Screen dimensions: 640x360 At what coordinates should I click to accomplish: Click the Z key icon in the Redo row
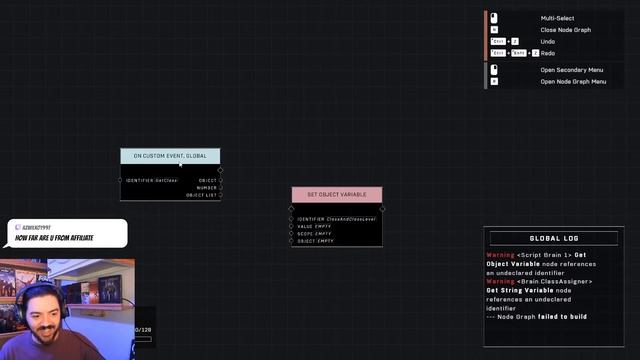pyautogui.click(x=536, y=53)
